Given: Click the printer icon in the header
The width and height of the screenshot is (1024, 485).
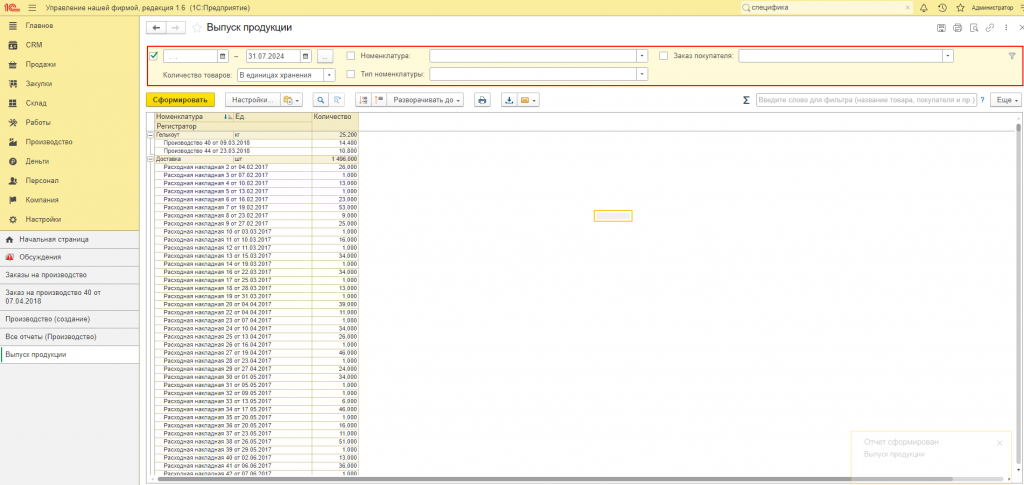Looking at the screenshot, I should click(957, 28).
